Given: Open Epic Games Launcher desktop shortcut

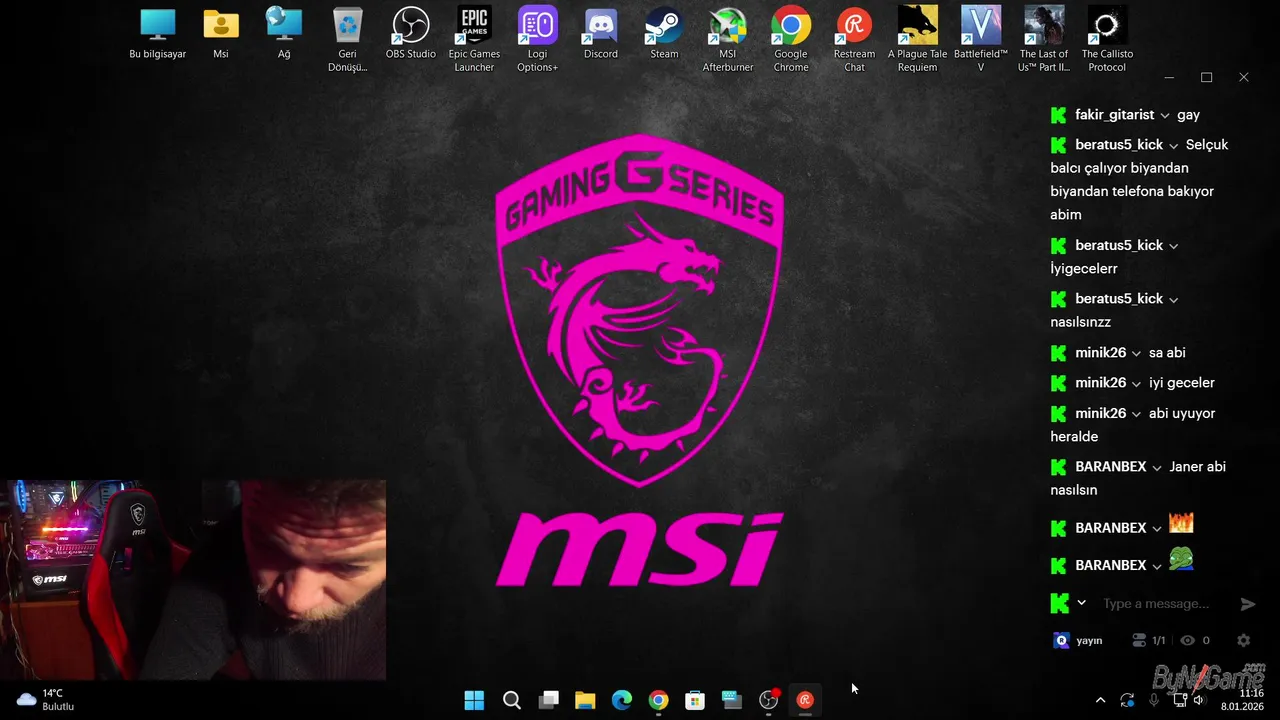Looking at the screenshot, I should pyautogui.click(x=474, y=40).
